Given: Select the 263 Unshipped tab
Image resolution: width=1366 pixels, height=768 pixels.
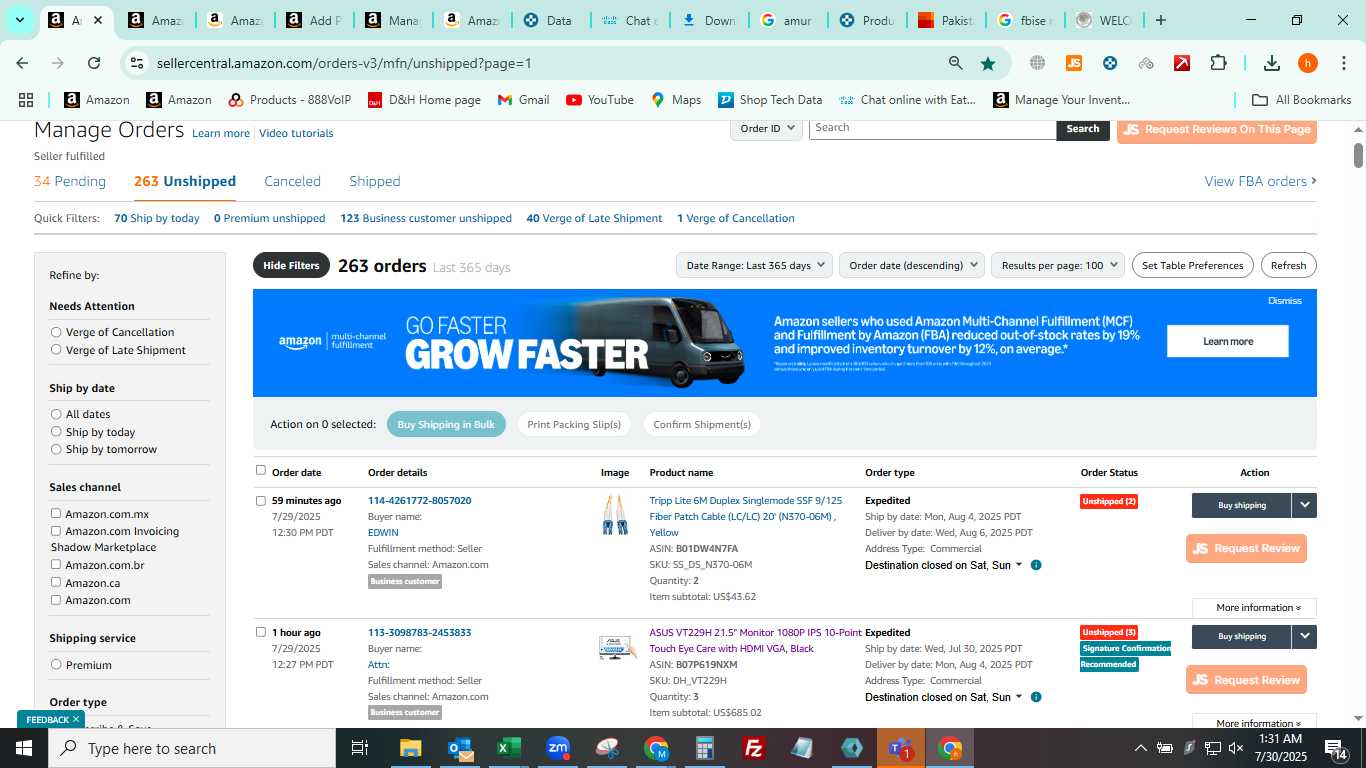Looking at the screenshot, I should [x=185, y=181].
